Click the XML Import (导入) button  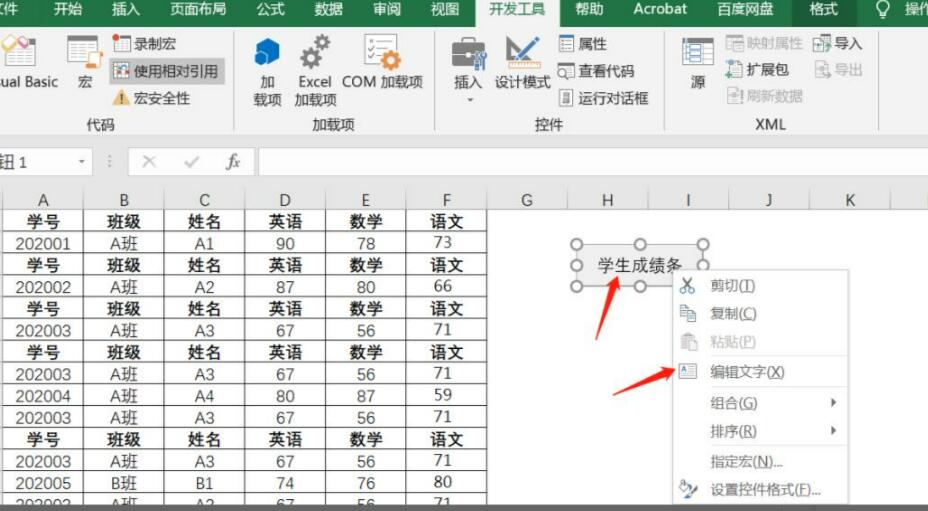click(838, 44)
